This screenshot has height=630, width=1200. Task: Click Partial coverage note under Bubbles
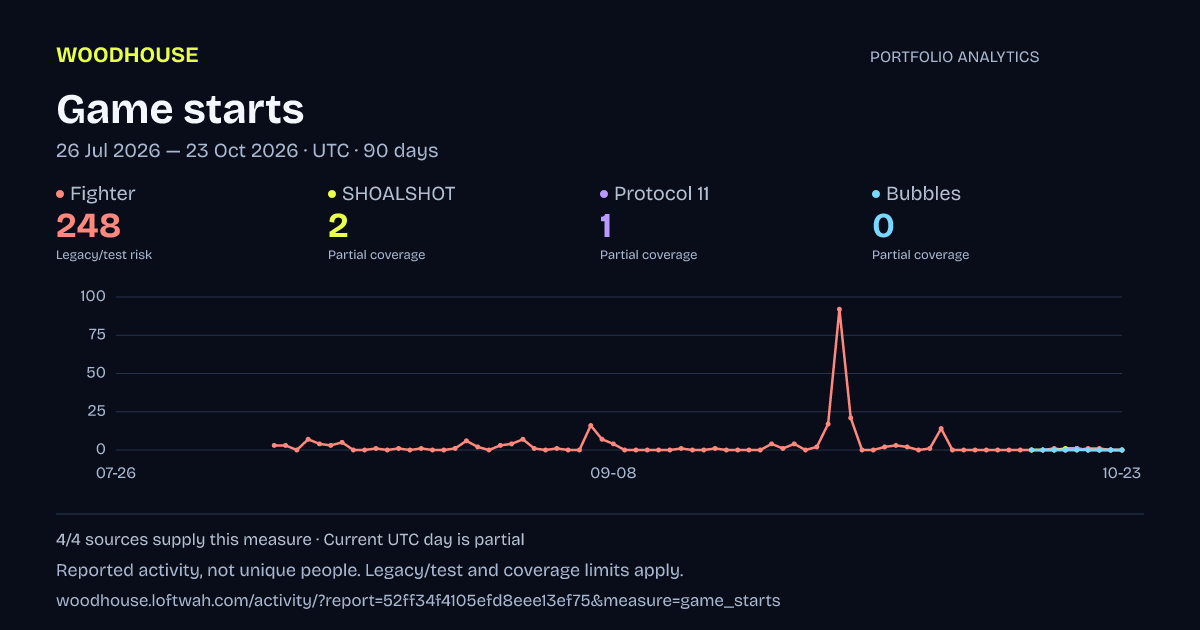pos(920,255)
